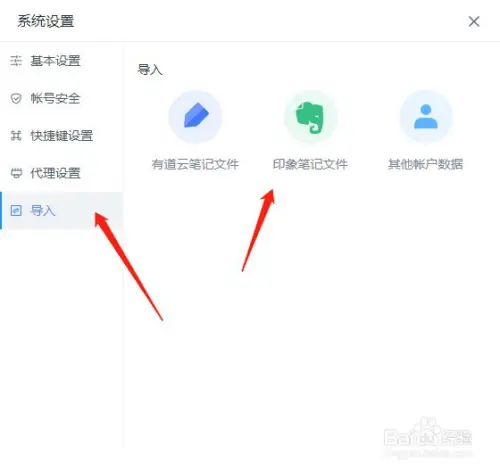
Task: Click the Baidu 经验 watermark logo
Action: 428,436
